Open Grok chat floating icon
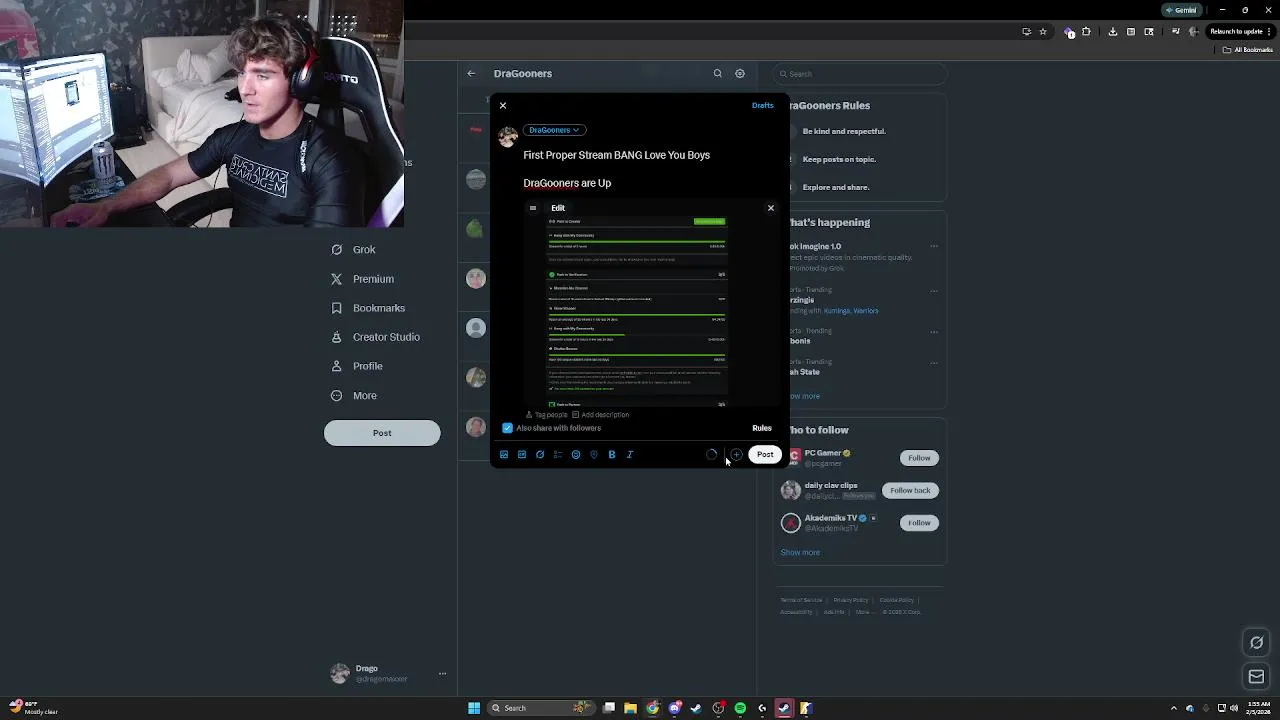This screenshot has height=720, width=1280. pos(1257,643)
